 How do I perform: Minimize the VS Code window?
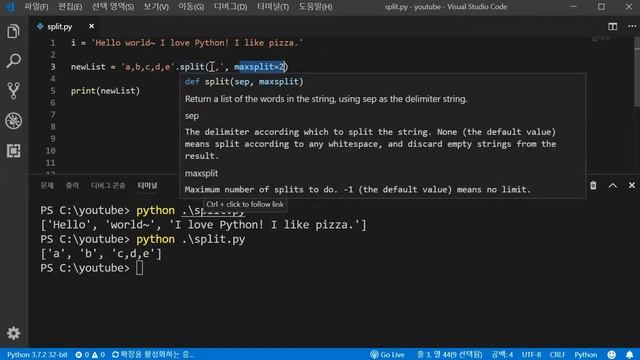574,7
